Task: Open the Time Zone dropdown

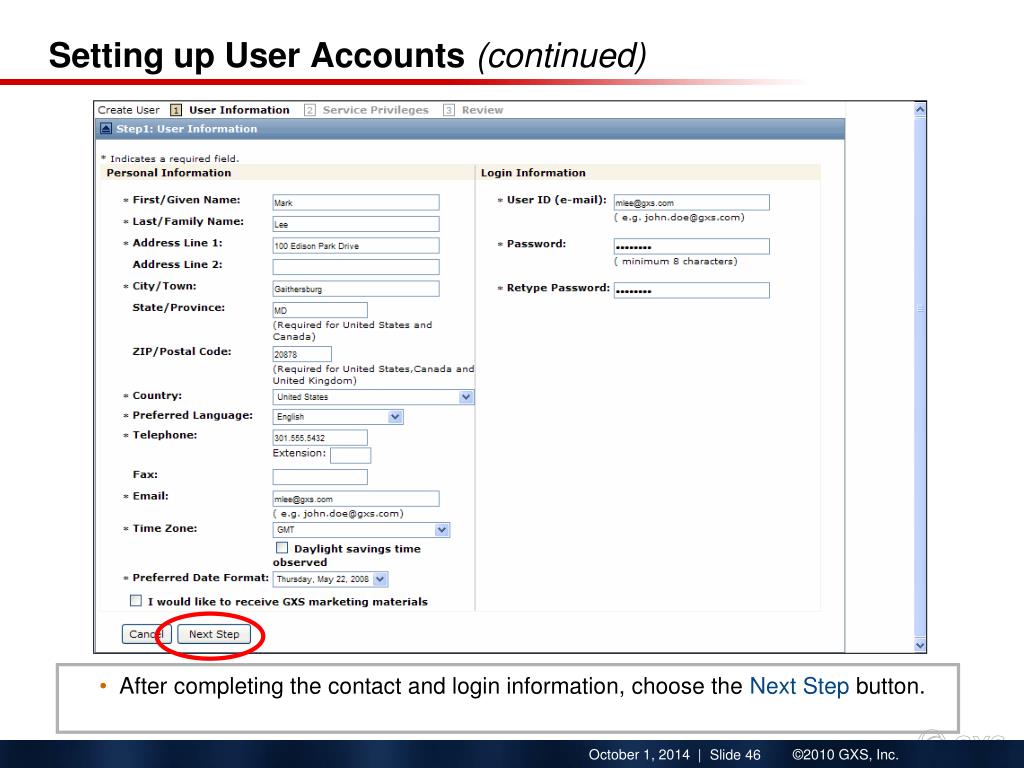Action: (x=361, y=530)
